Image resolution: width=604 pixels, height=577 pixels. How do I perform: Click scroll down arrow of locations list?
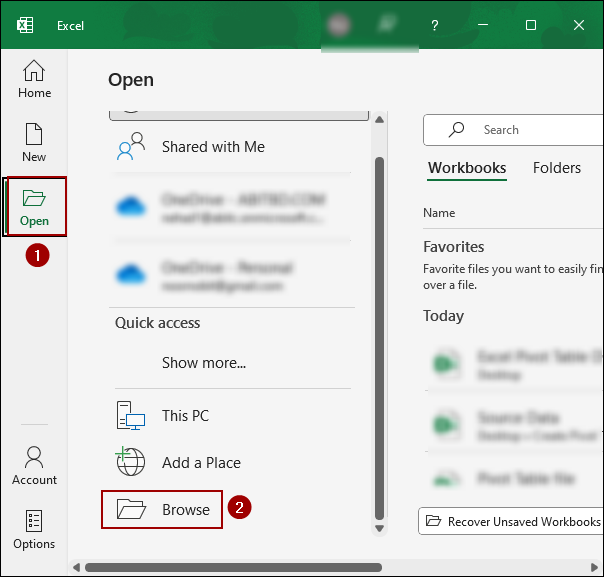click(379, 527)
